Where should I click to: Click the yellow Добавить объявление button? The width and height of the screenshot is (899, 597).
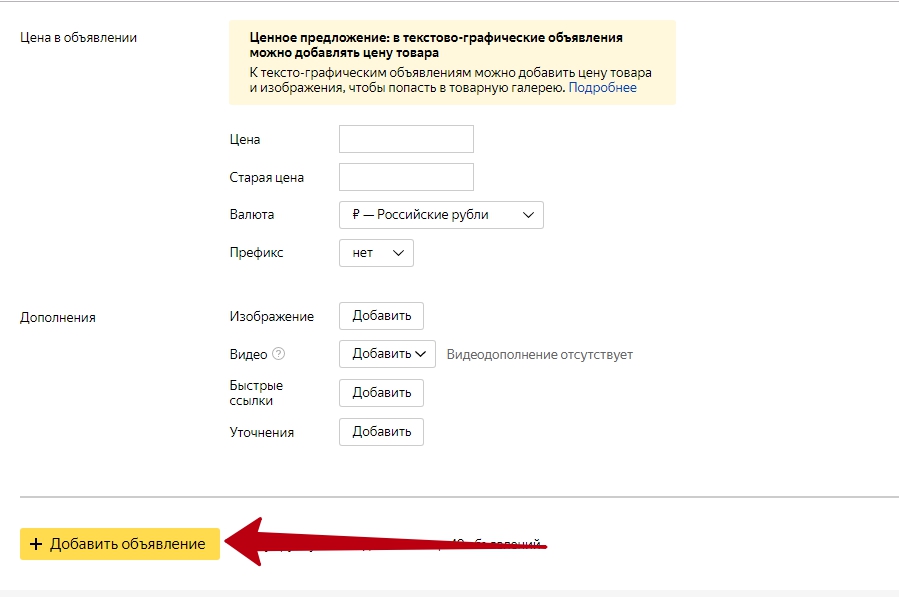click(x=120, y=544)
